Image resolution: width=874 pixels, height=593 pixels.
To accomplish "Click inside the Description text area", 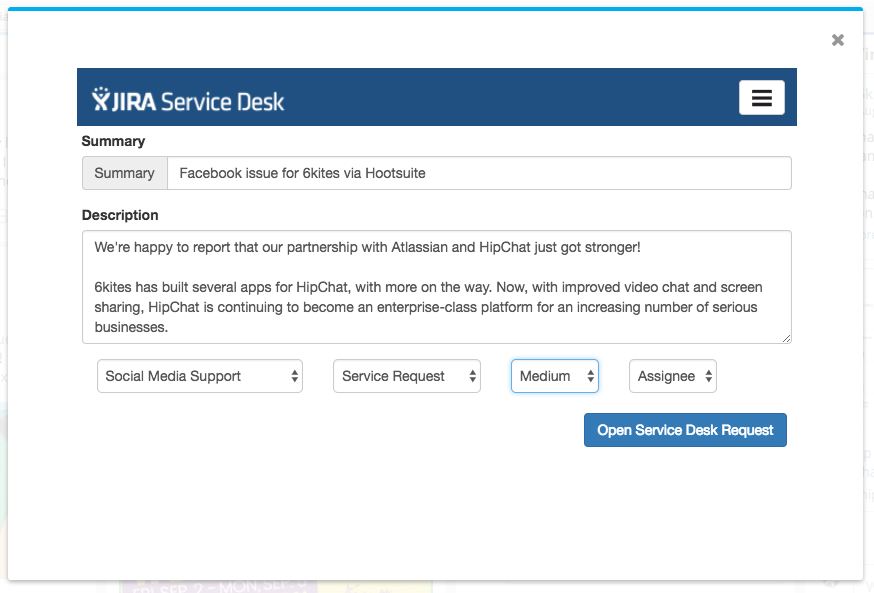I will pyautogui.click(x=436, y=287).
